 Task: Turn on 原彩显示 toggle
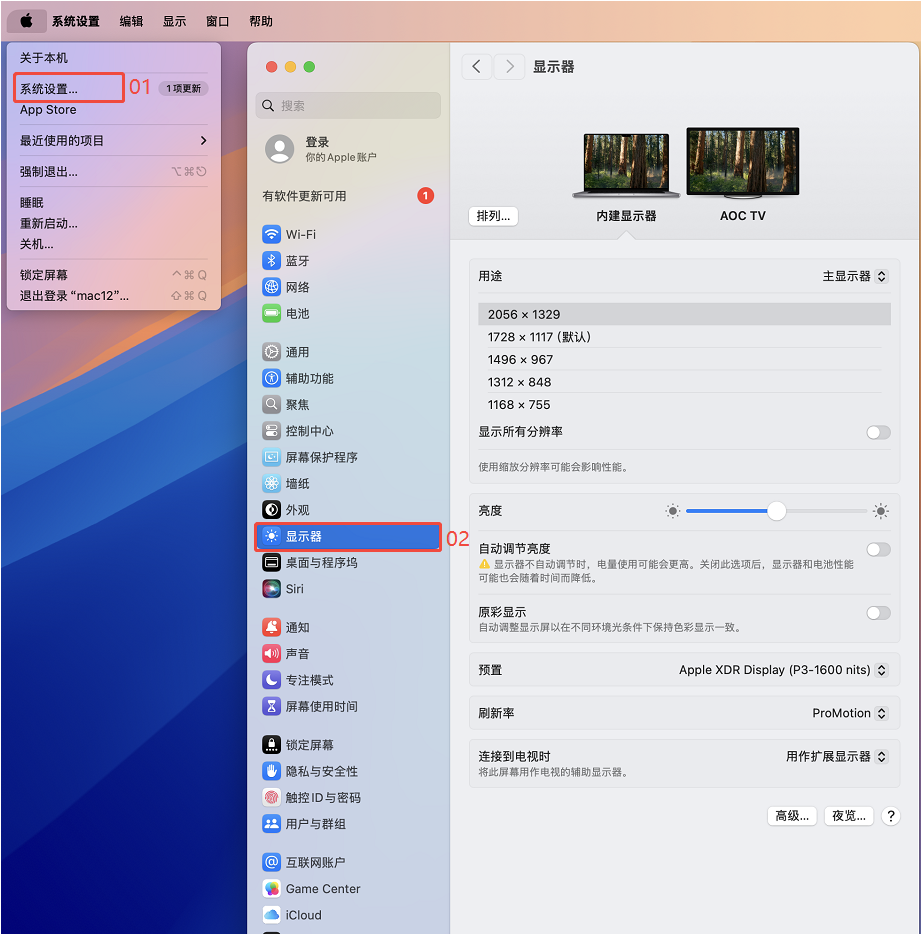[x=877, y=613]
